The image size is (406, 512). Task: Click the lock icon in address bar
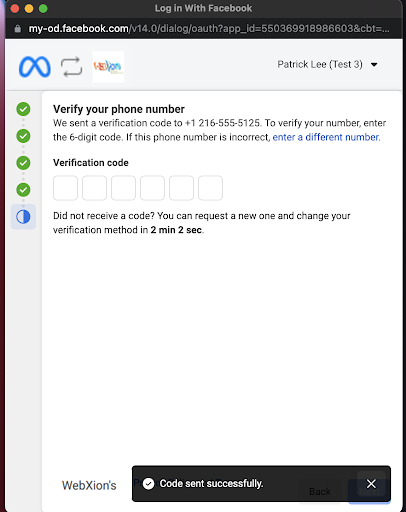coord(18,29)
